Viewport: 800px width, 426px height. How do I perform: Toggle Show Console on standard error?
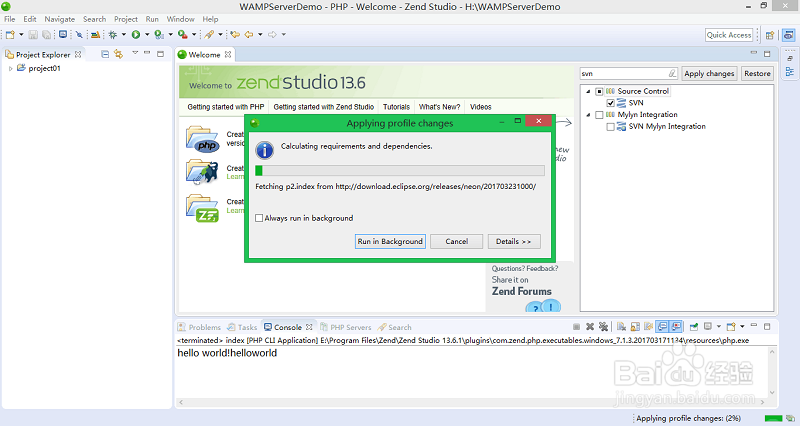pos(676,327)
